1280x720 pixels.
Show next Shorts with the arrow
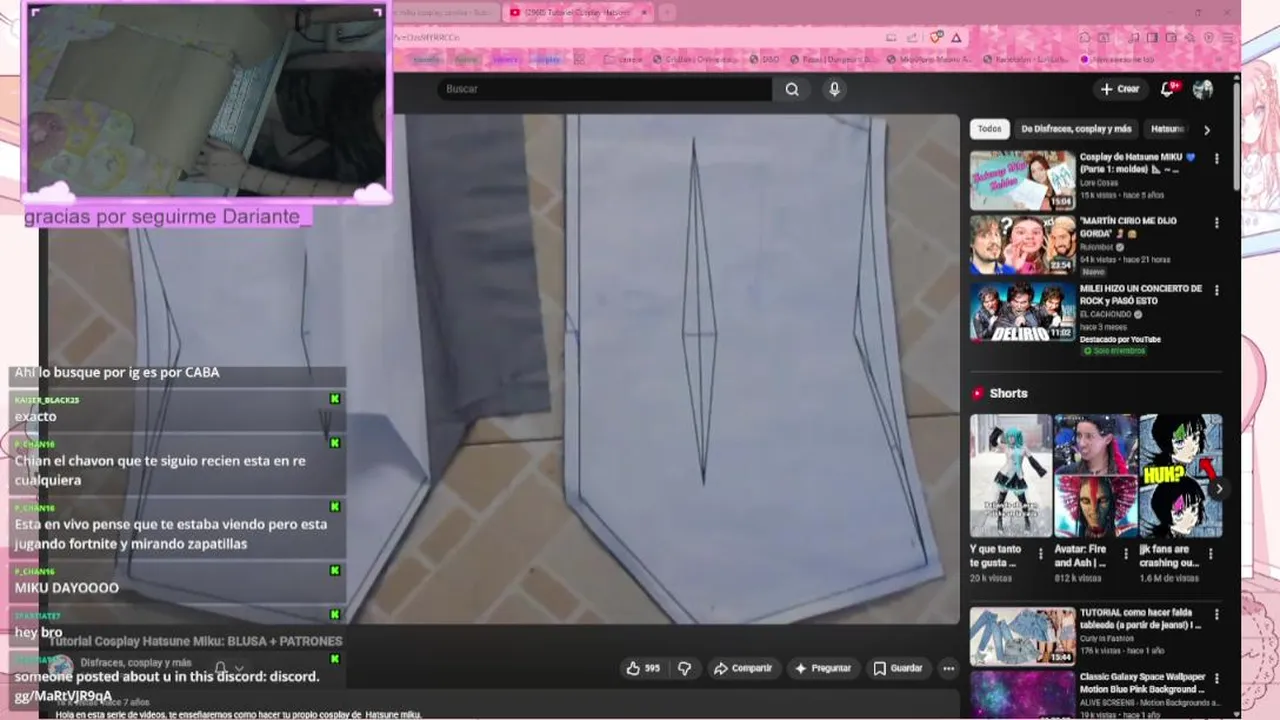pyautogui.click(x=1219, y=489)
